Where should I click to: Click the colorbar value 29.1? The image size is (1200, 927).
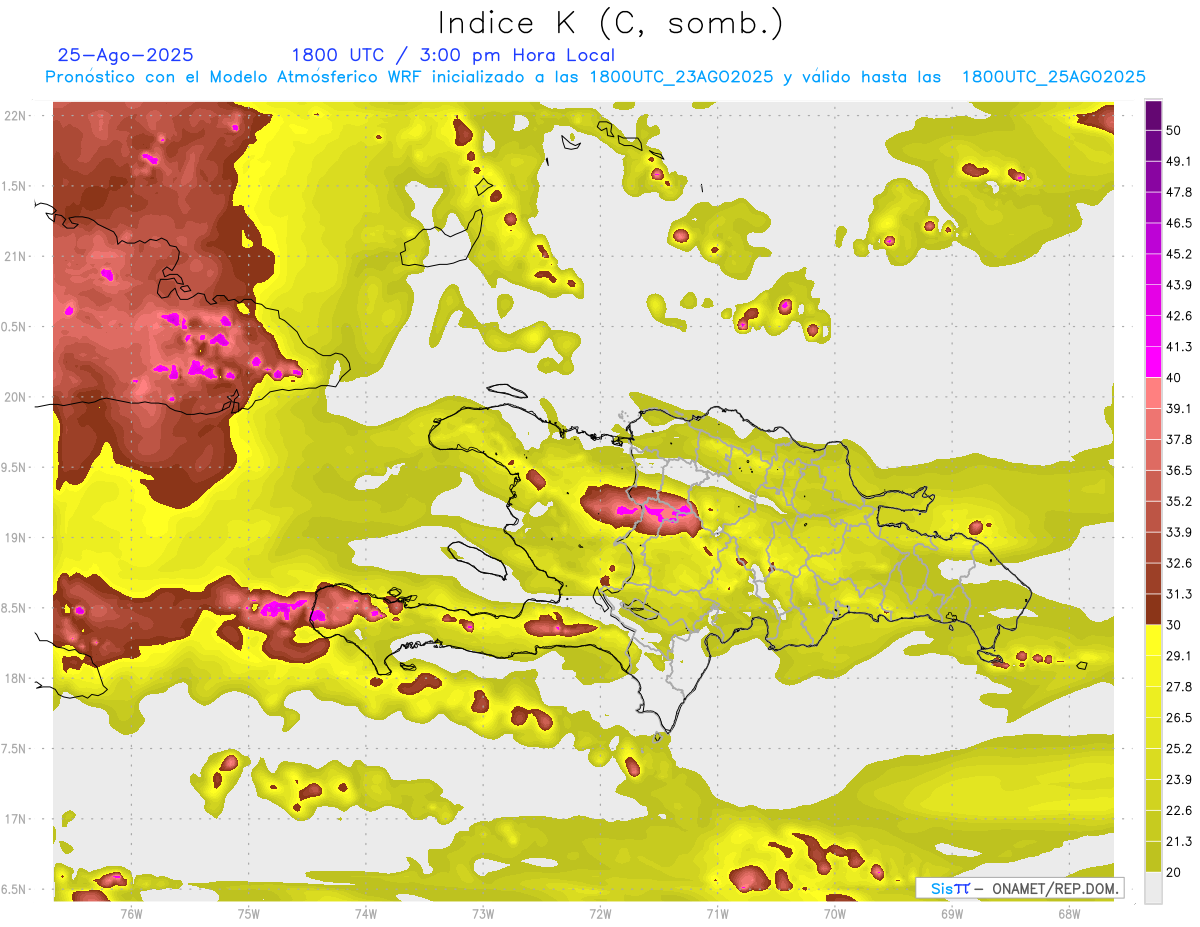[1178, 656]
